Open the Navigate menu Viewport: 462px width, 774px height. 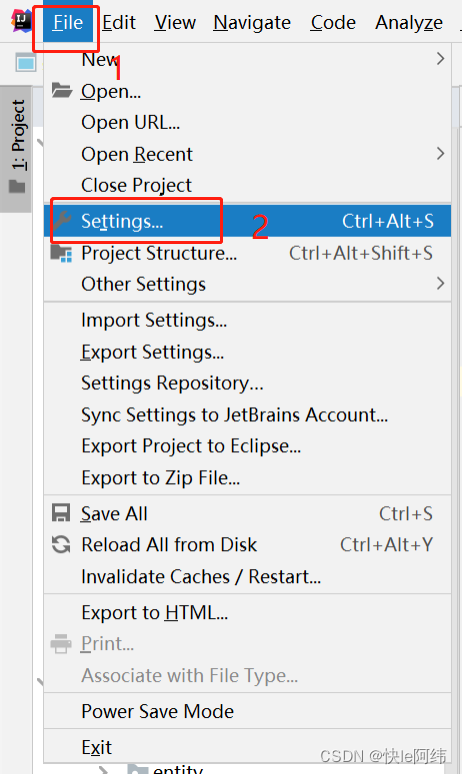(x=252, y=22)
